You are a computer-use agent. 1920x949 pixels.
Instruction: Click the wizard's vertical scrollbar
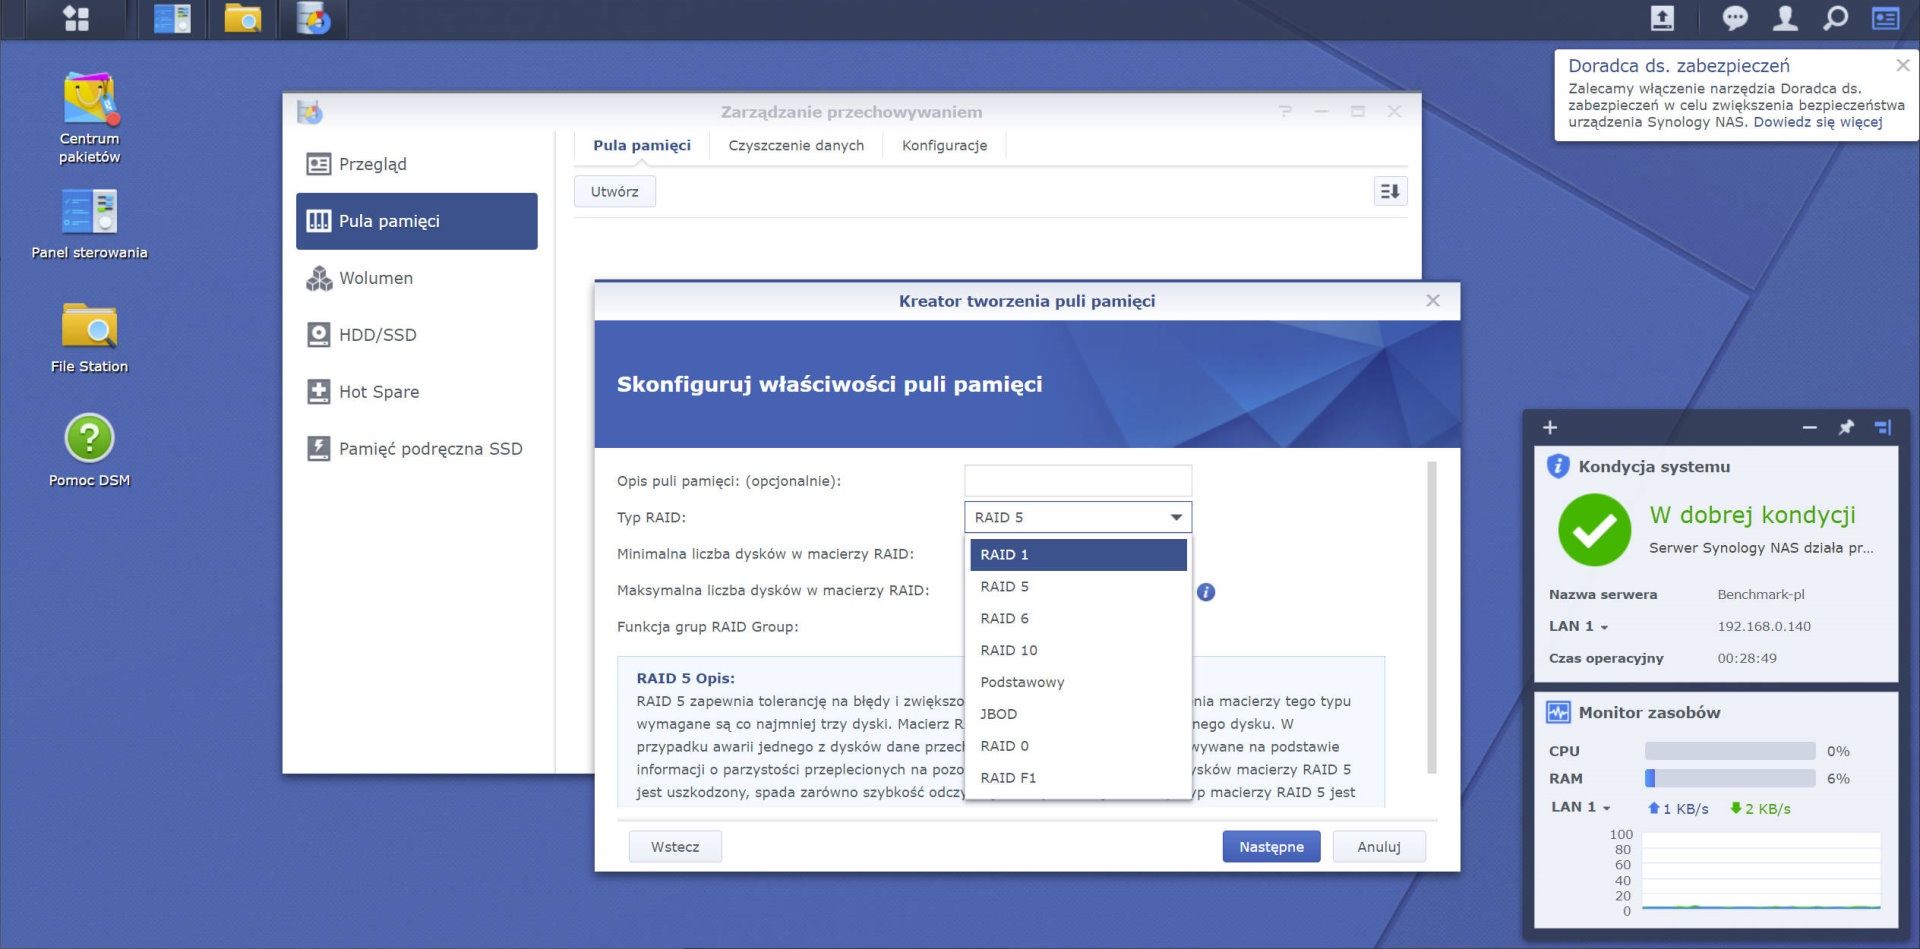[x=1432, y=617]
